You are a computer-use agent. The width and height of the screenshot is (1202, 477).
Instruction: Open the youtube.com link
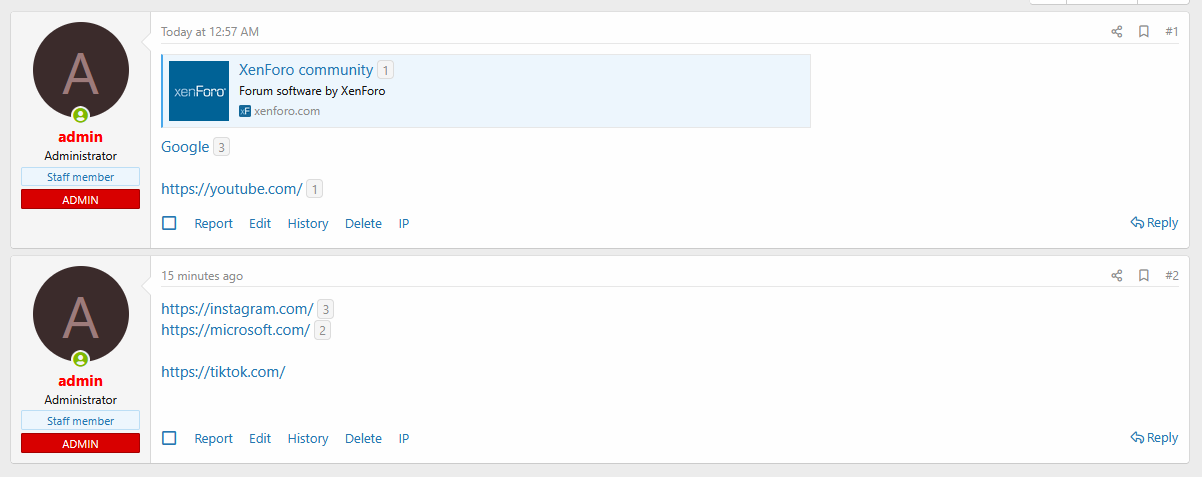point(231,189)
